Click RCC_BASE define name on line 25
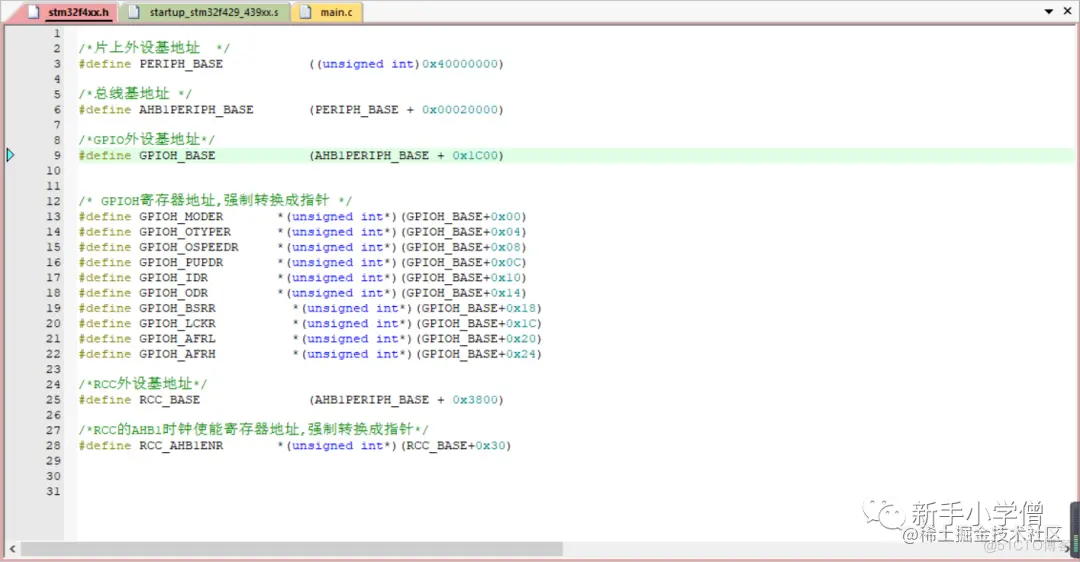Image resolution: width=1080 pixels, height=562 pixels. (x=169, y=400)
